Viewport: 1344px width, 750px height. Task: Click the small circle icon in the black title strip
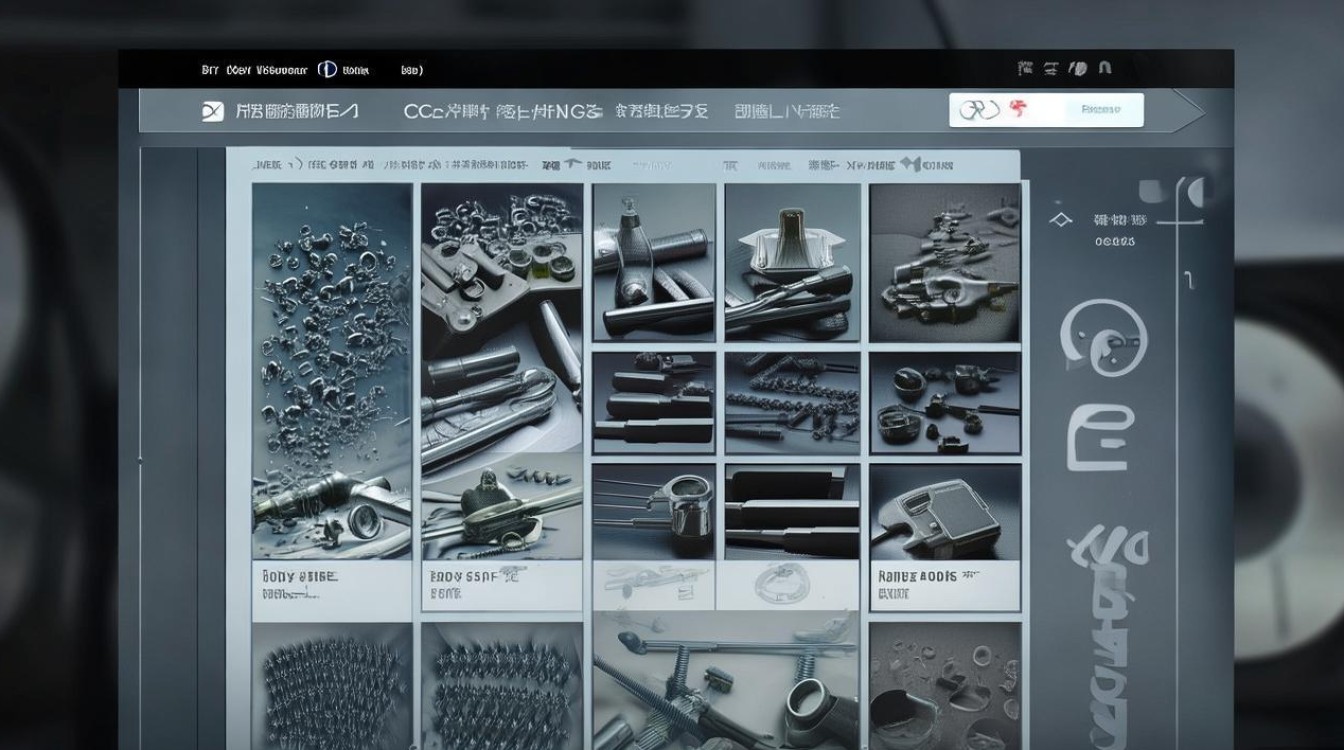tap(326, 70)
